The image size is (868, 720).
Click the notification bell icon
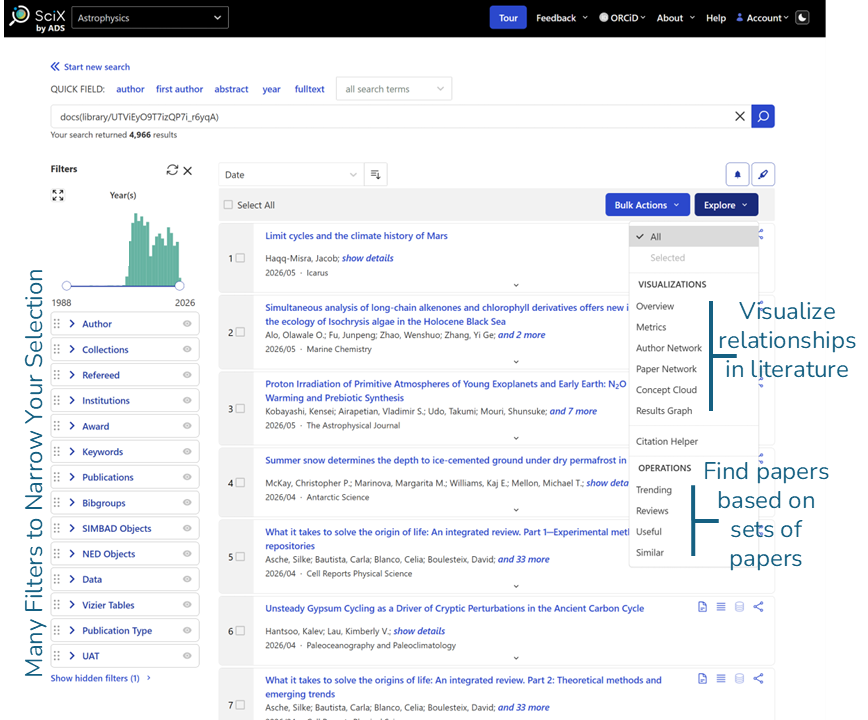[737, 174]
